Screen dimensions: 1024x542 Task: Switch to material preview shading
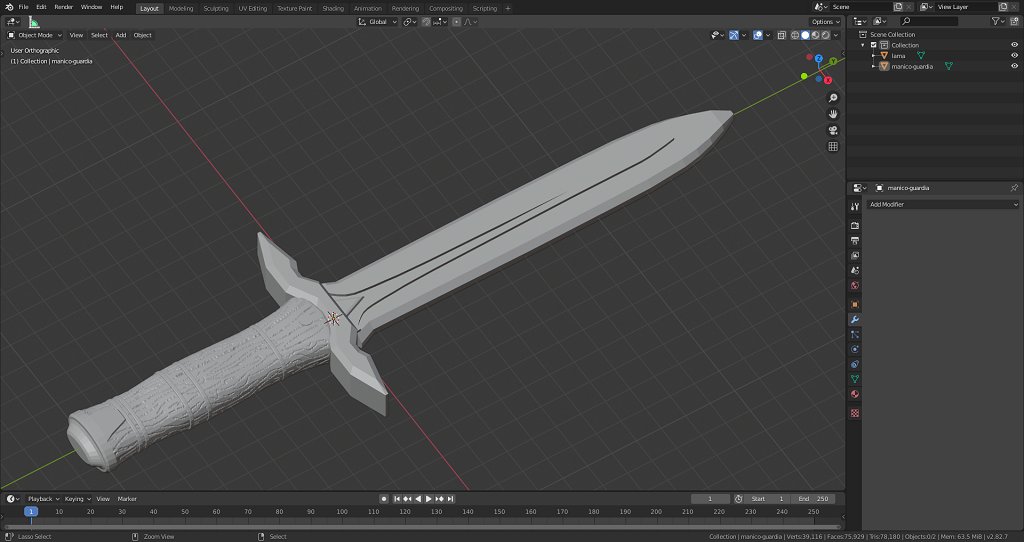(816, 35)
